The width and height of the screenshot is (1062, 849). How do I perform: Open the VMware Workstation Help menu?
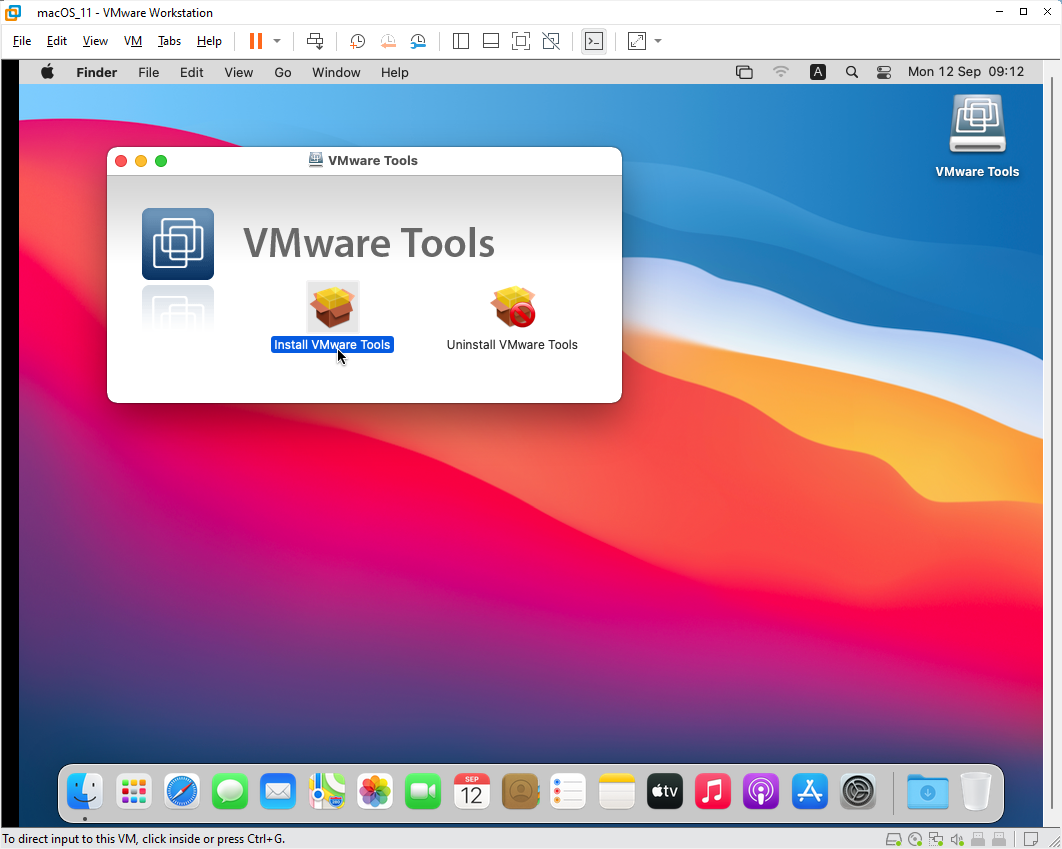coord(209,41)
